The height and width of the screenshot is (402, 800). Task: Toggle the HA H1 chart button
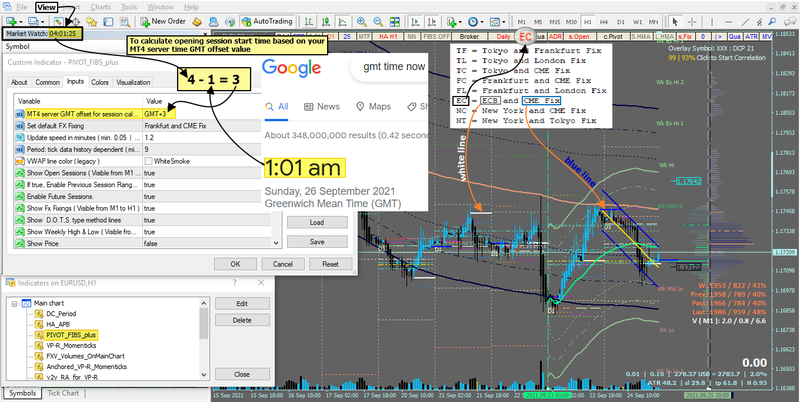[x=388, y=37]
